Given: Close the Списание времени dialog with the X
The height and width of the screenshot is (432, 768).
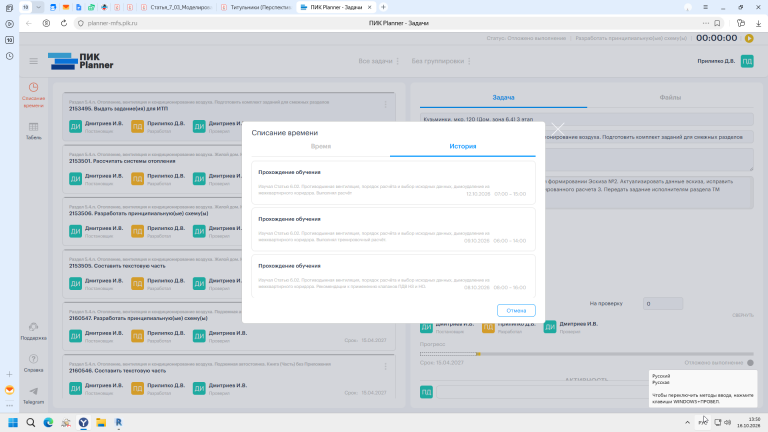Looking at the screenshot, I should [557, 129].
